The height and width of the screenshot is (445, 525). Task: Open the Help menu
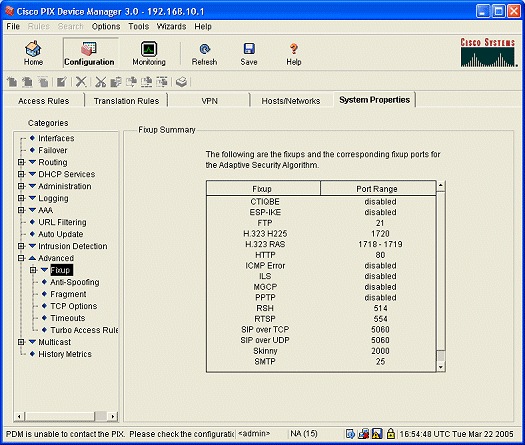tap(203, 26)
